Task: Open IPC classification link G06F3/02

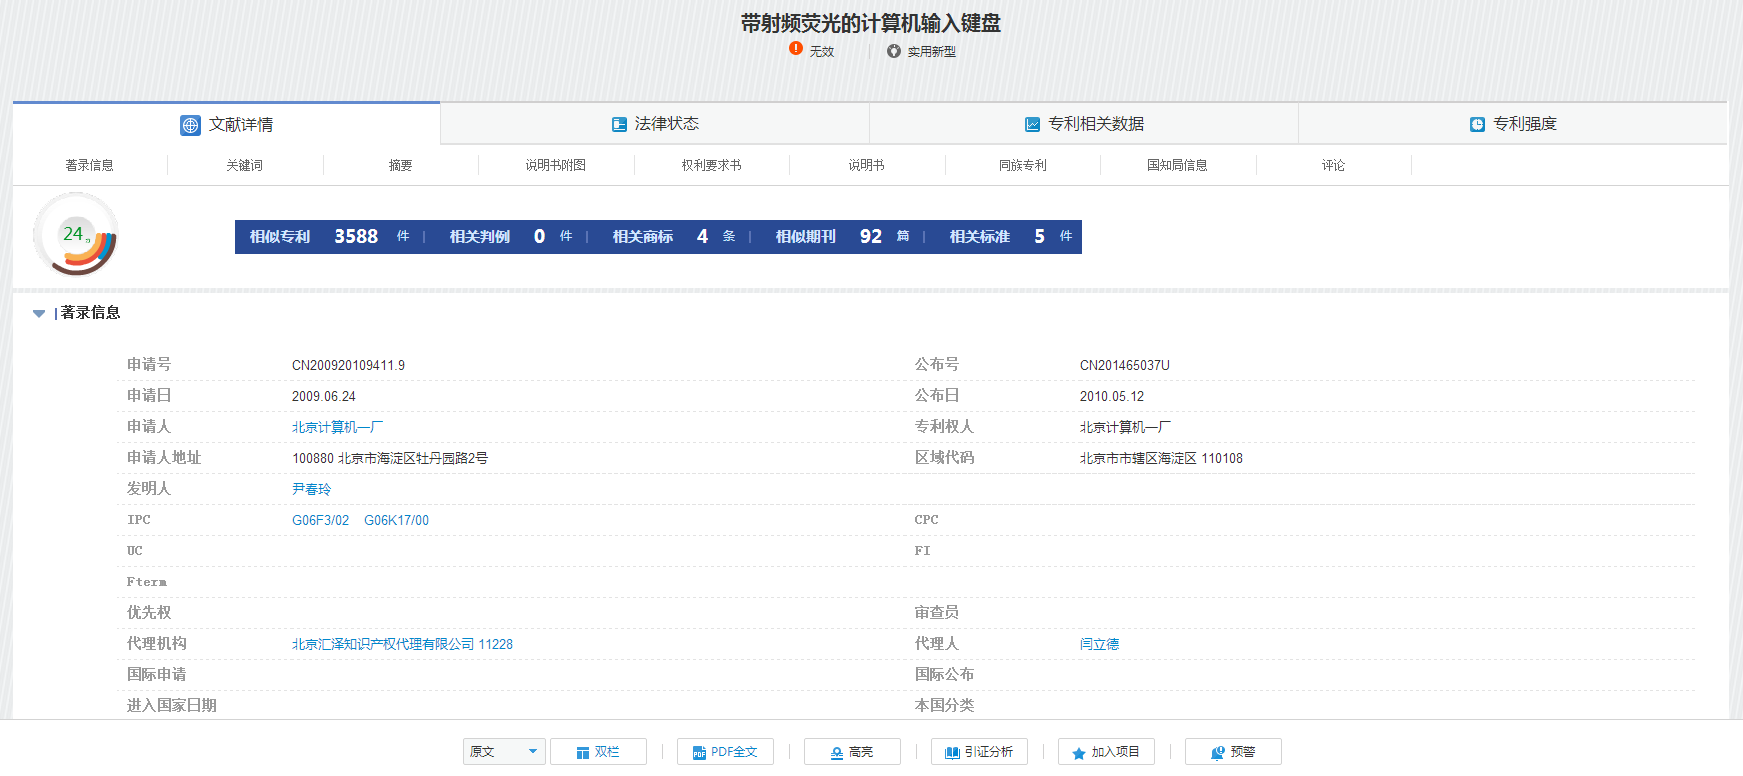Action: click(x=320, y=520)
